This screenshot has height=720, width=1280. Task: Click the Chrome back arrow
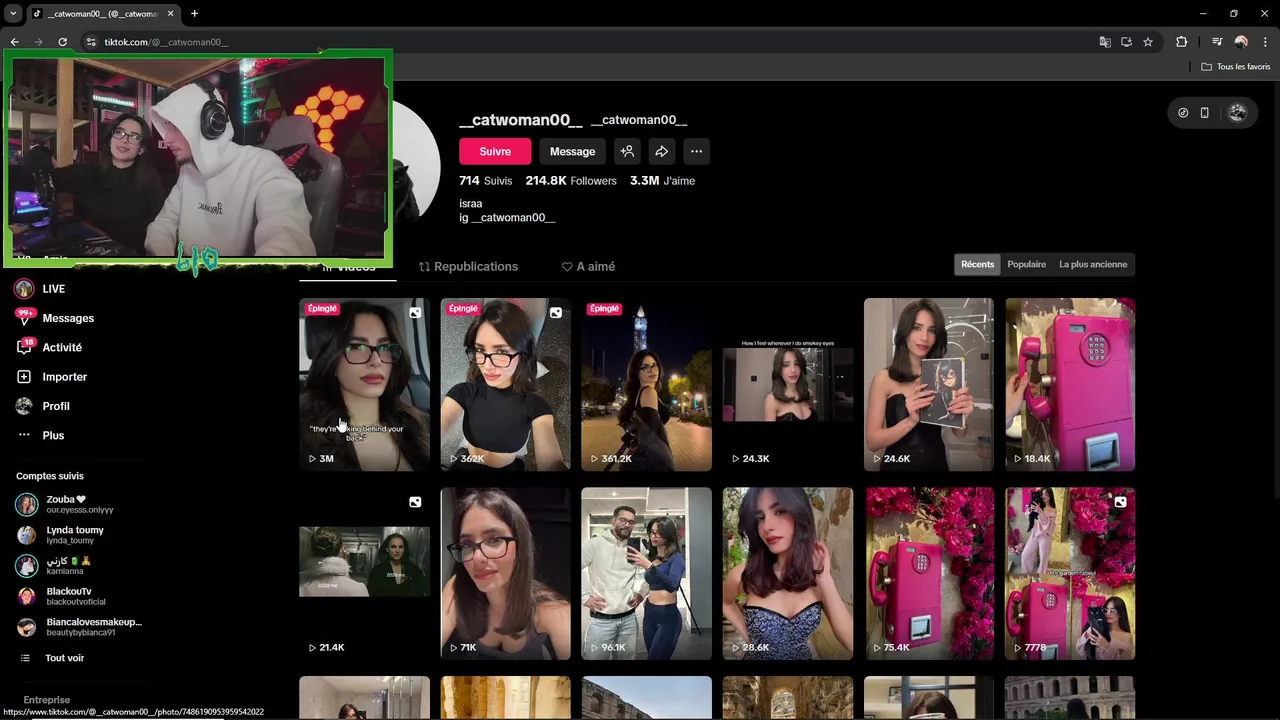point(14,42)
